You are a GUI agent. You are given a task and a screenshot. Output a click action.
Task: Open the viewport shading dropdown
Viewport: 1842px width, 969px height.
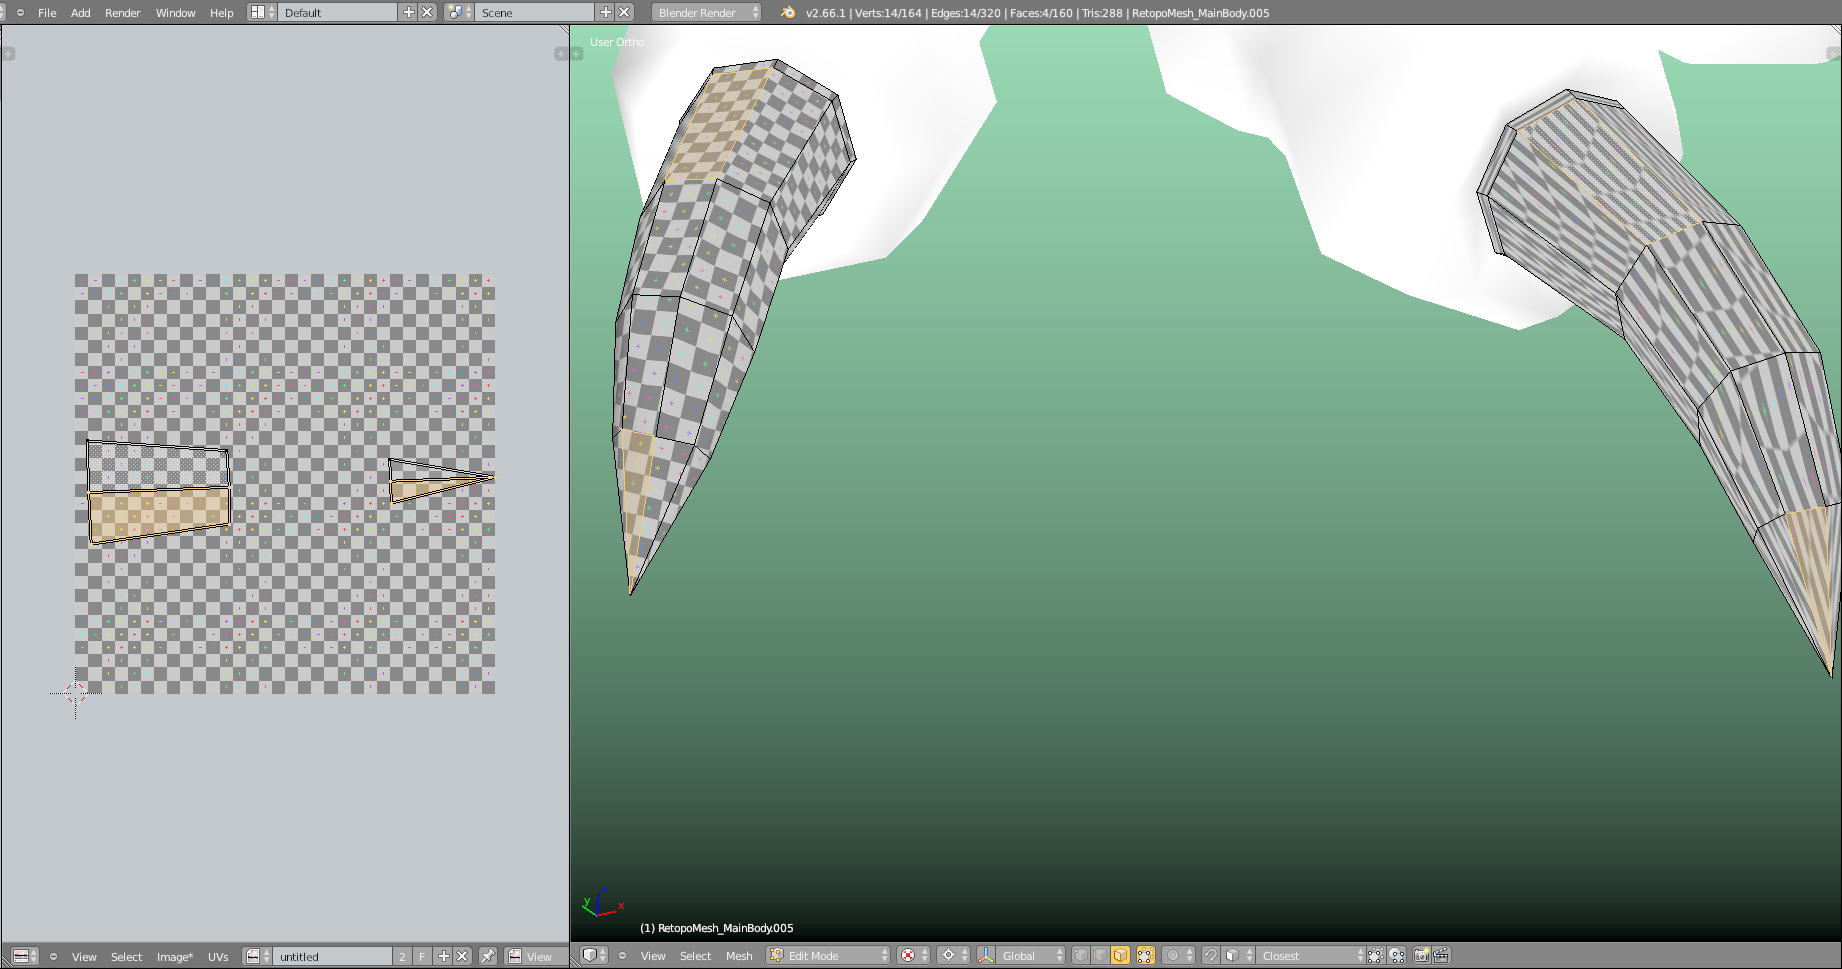(x=913, y=955)
